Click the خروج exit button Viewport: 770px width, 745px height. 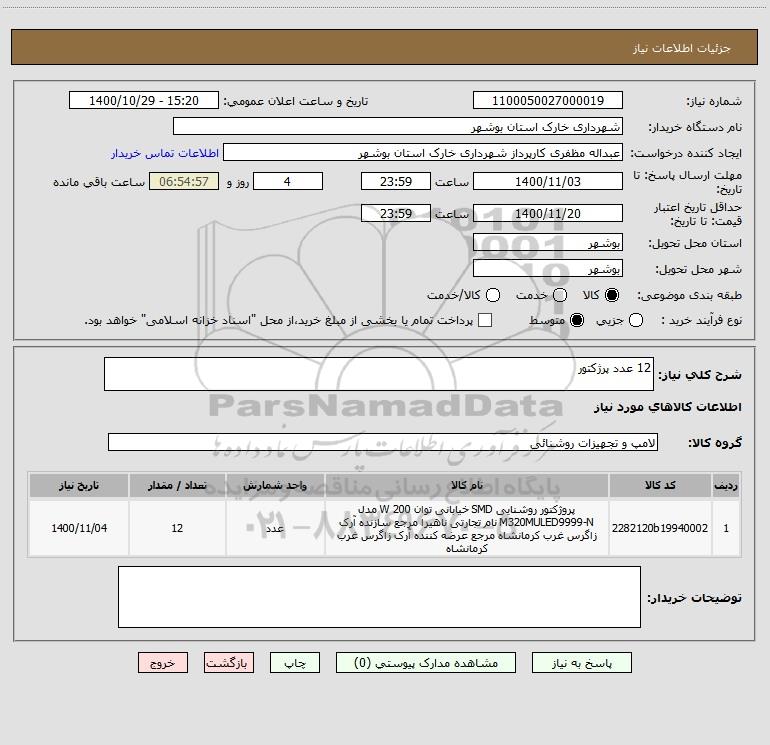click(x=163, y=663)
